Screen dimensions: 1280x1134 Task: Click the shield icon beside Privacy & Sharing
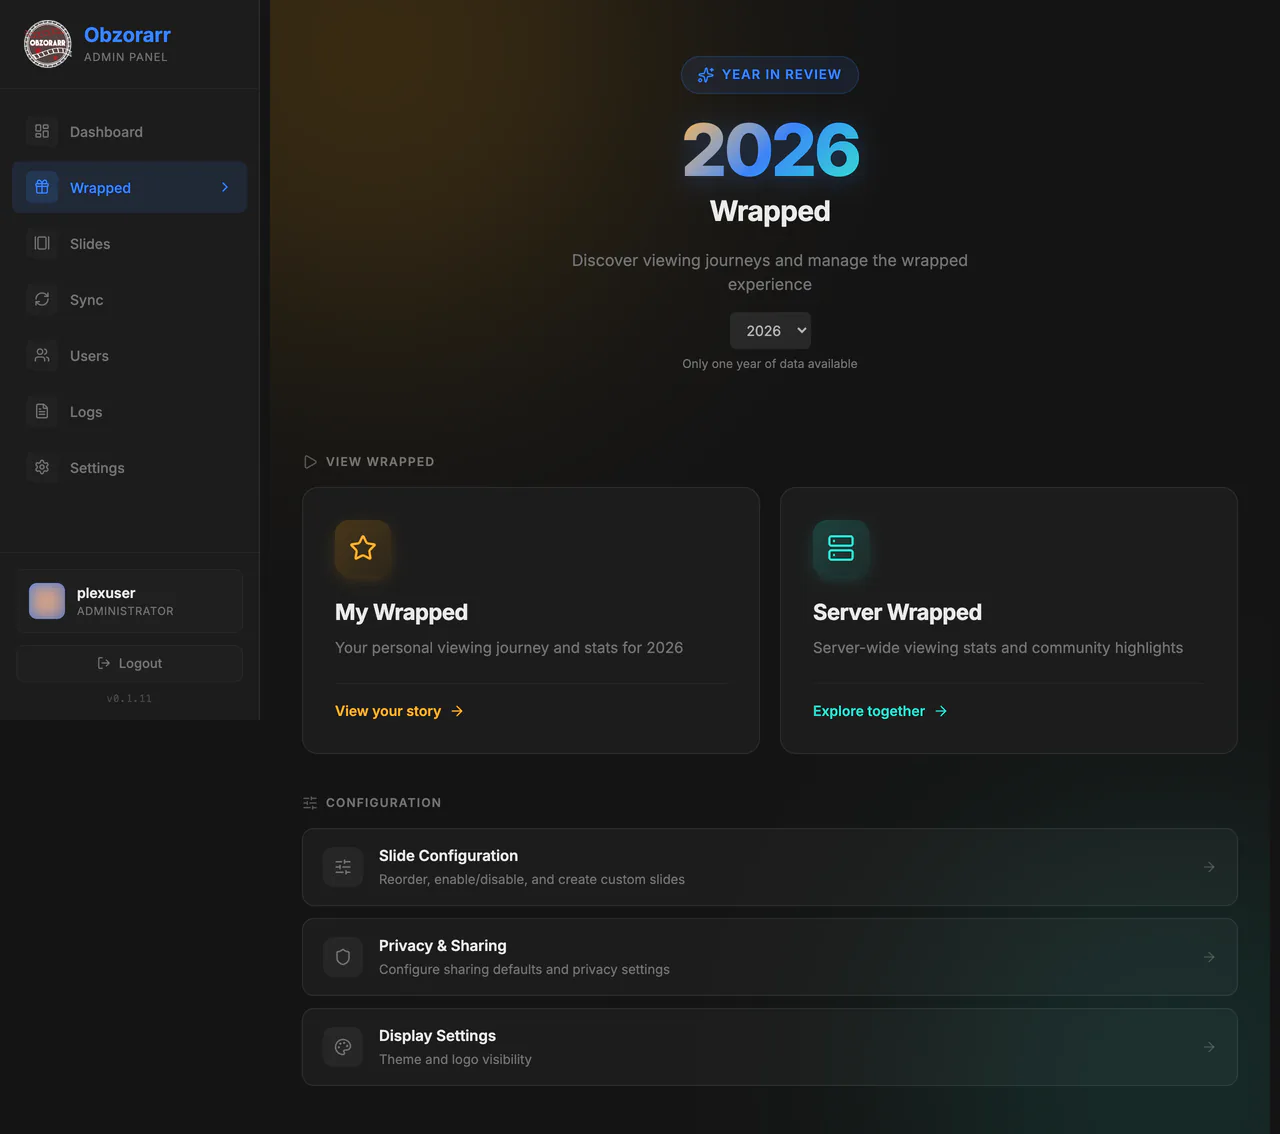pyautogui.click(x=343, y=957)
